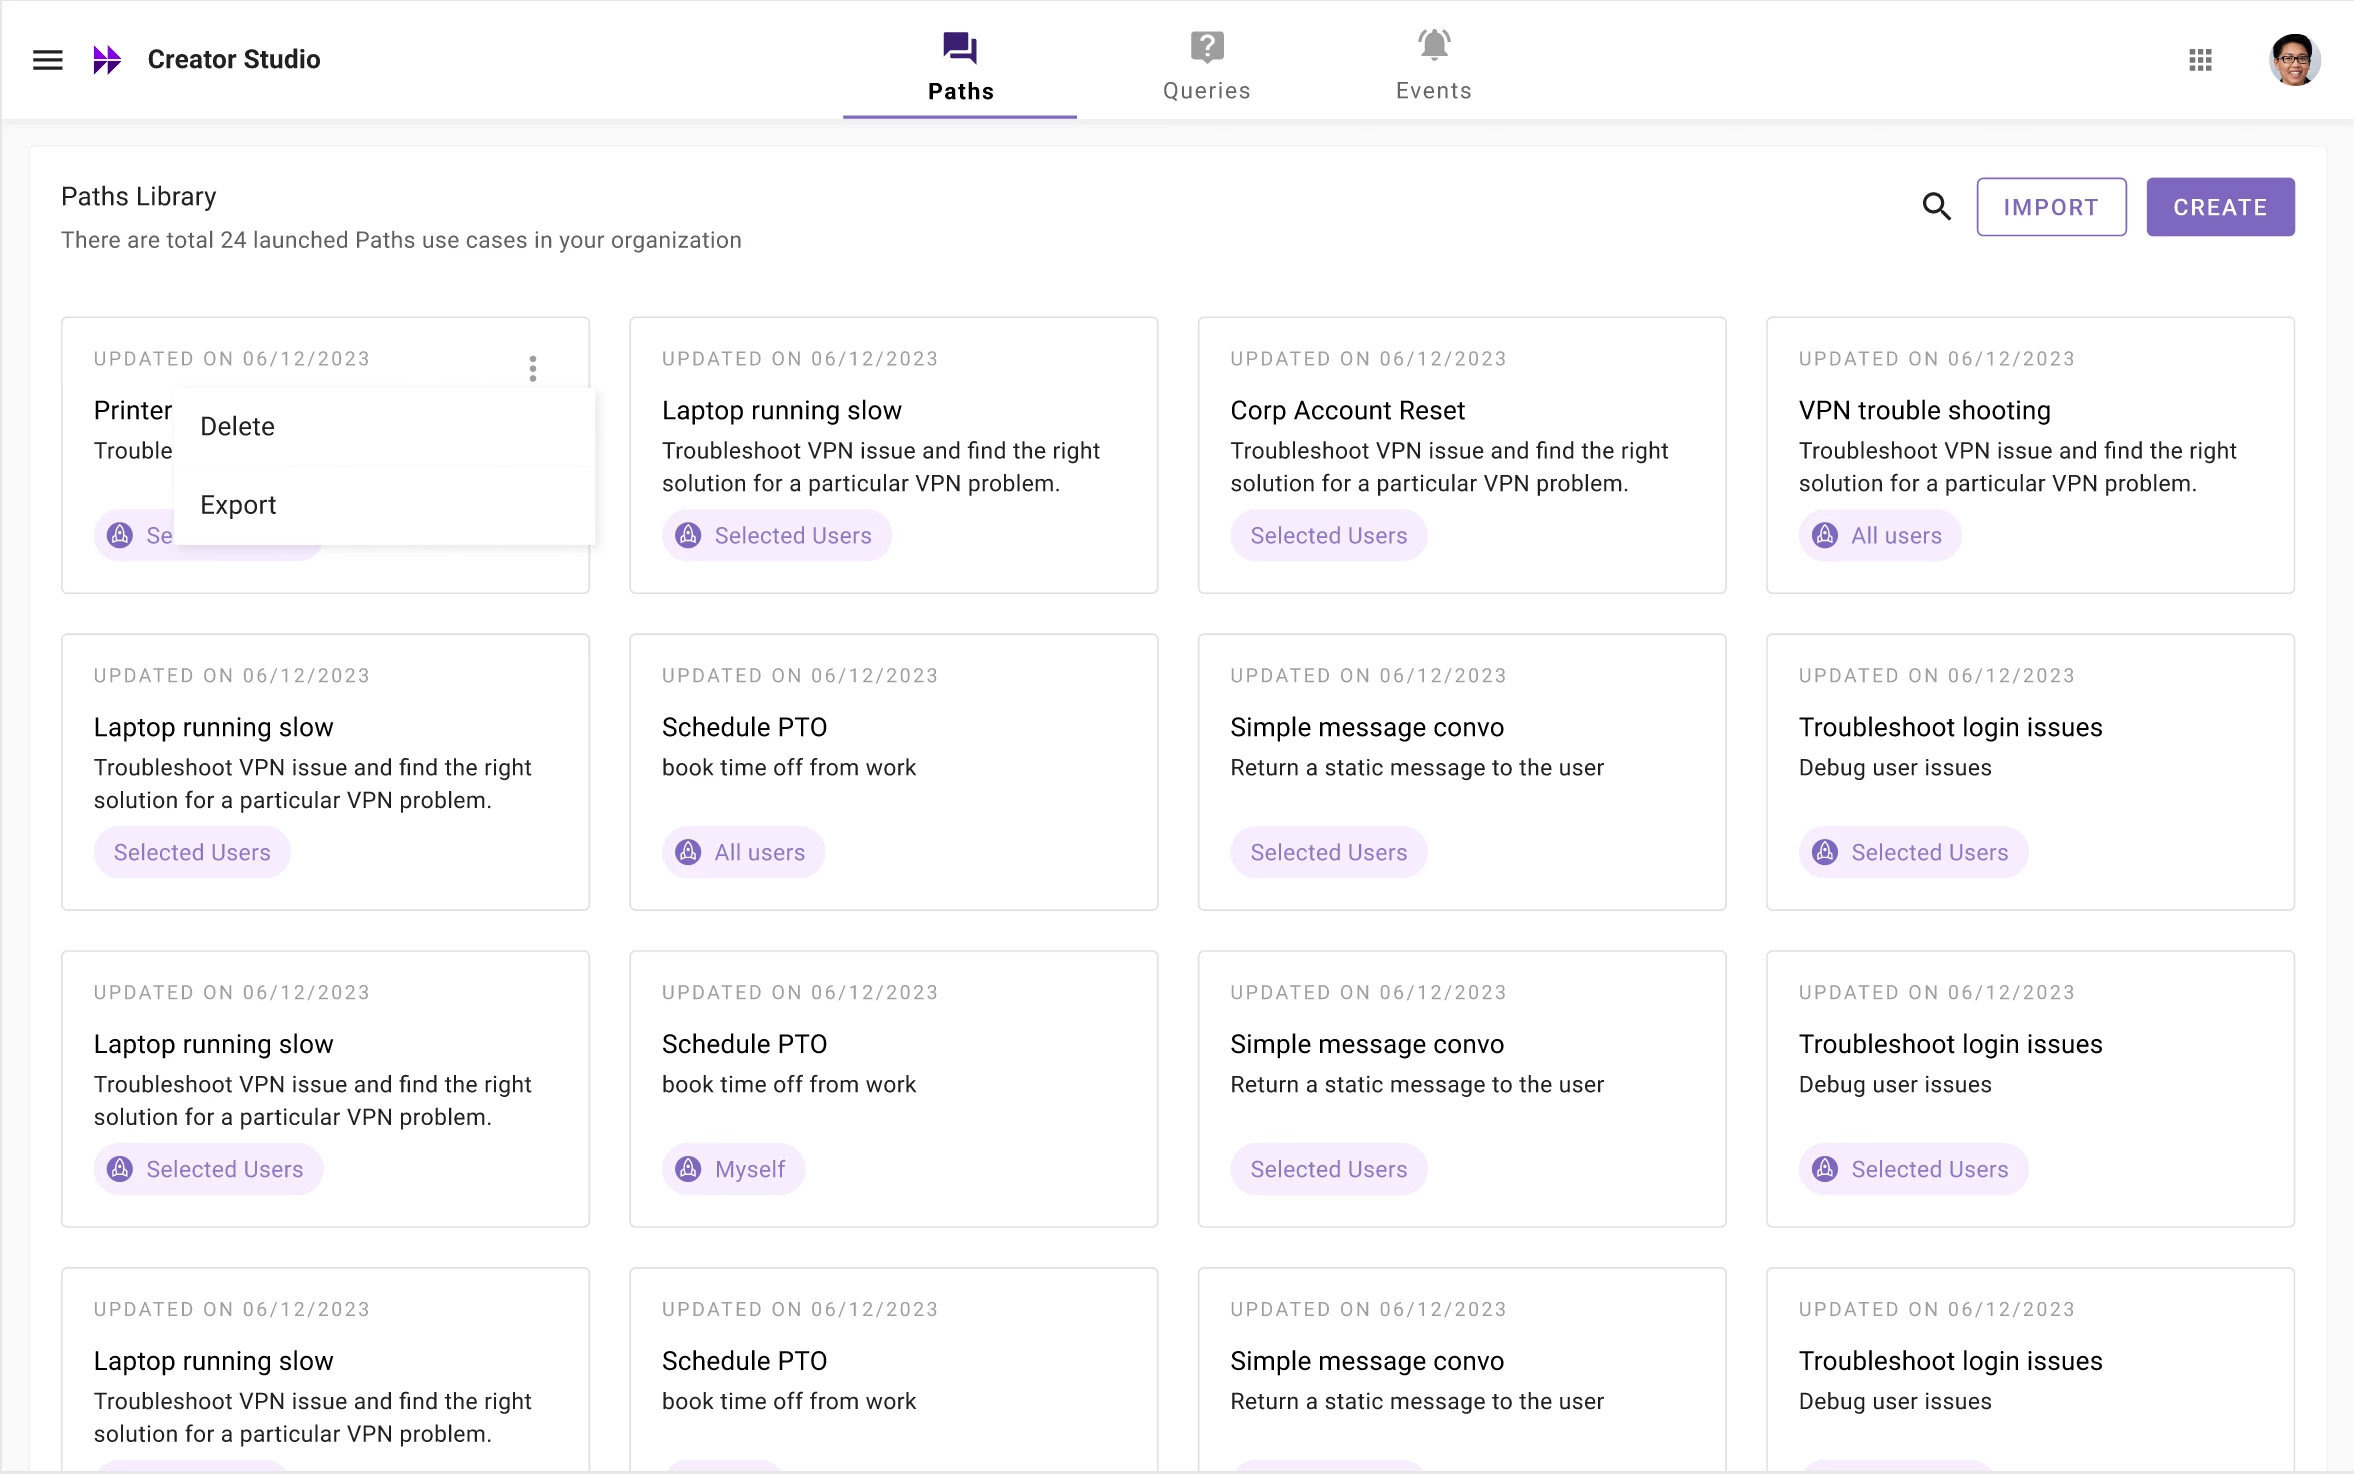Click three-dot menu on Printer card

coord(533,369)
